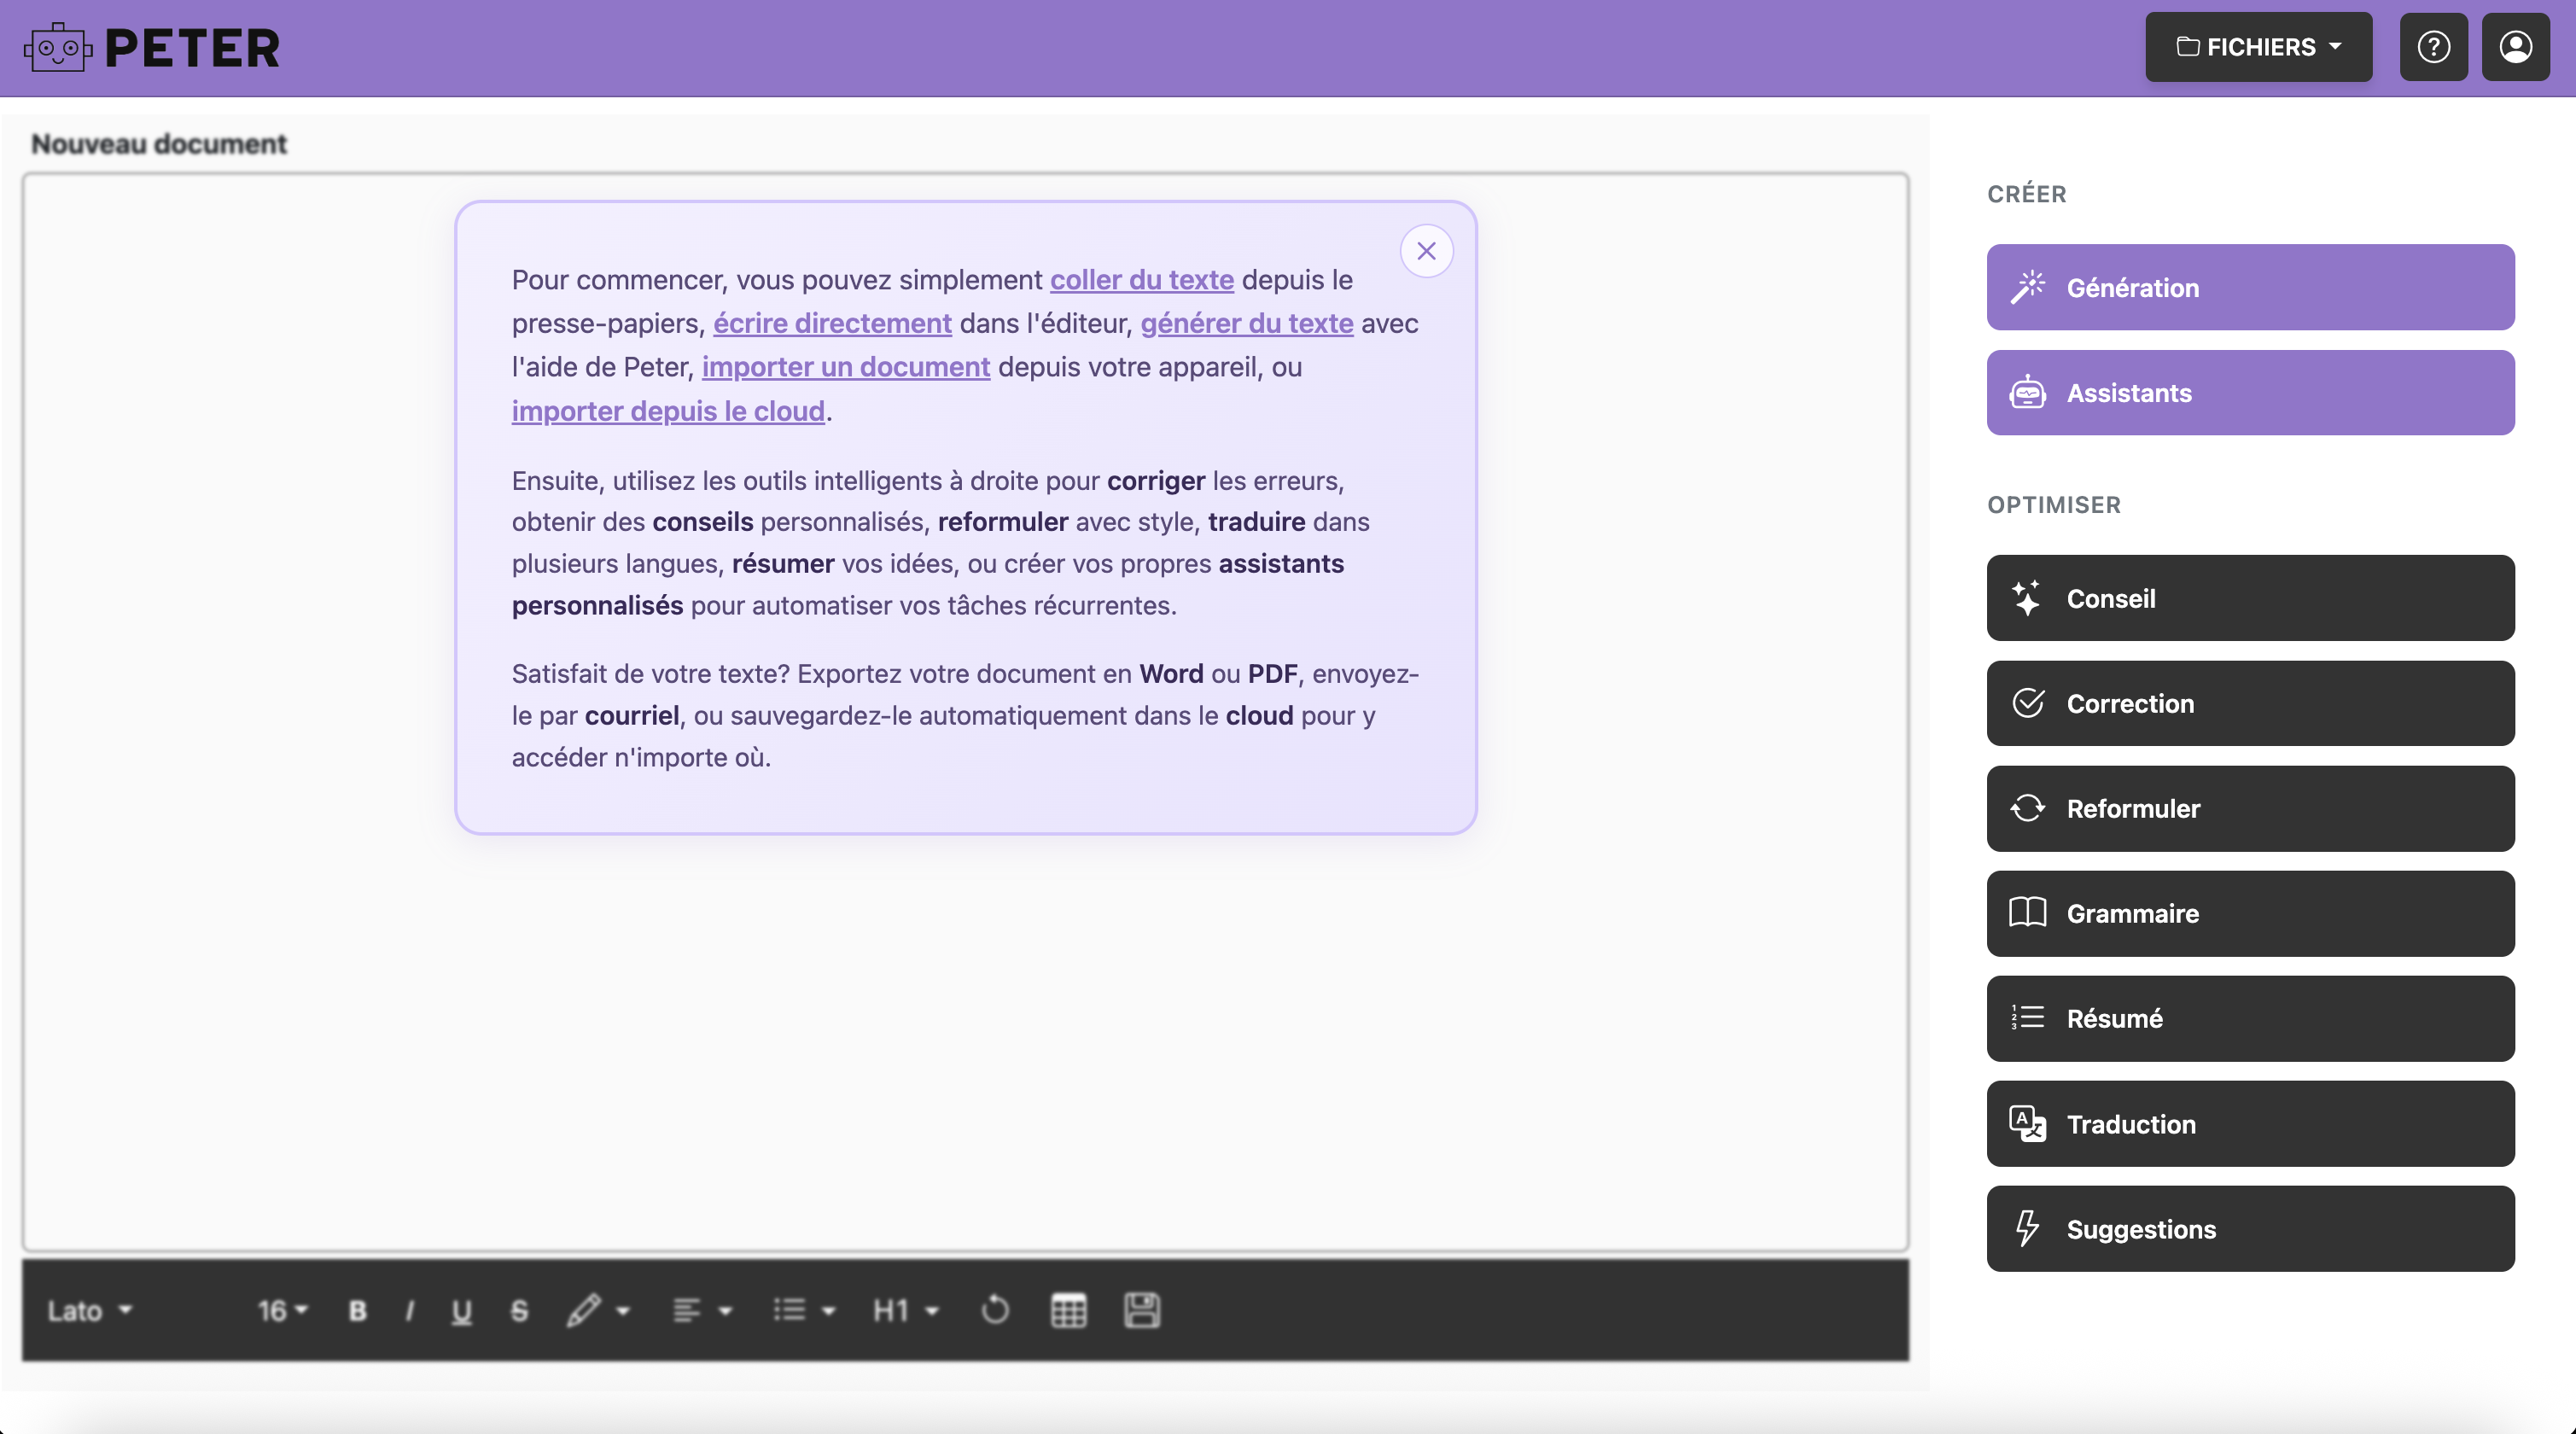Open the FICHIERS menu
This screenshot has height=1434, width=2576.
point(2258,46)
